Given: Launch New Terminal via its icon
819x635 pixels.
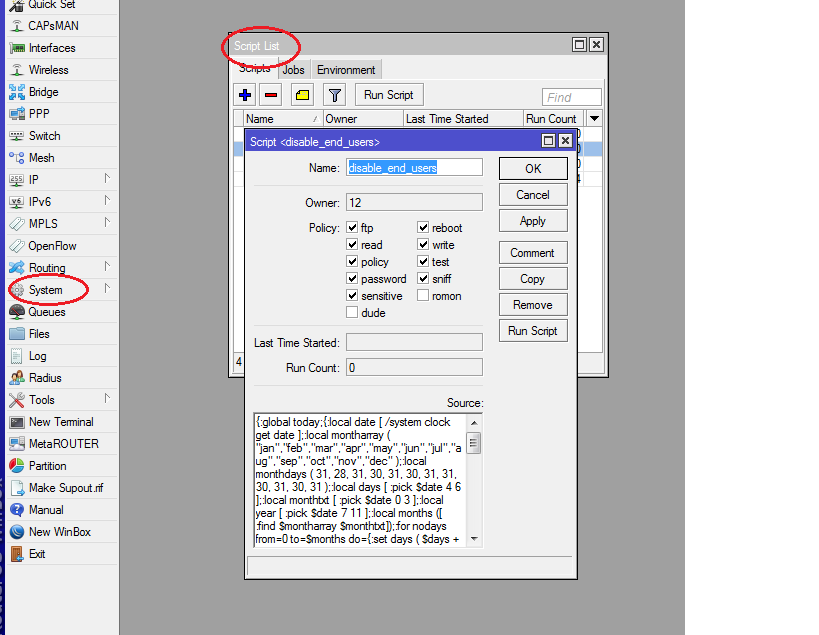Looking at the screenshot, I should [x=17, y=422].
